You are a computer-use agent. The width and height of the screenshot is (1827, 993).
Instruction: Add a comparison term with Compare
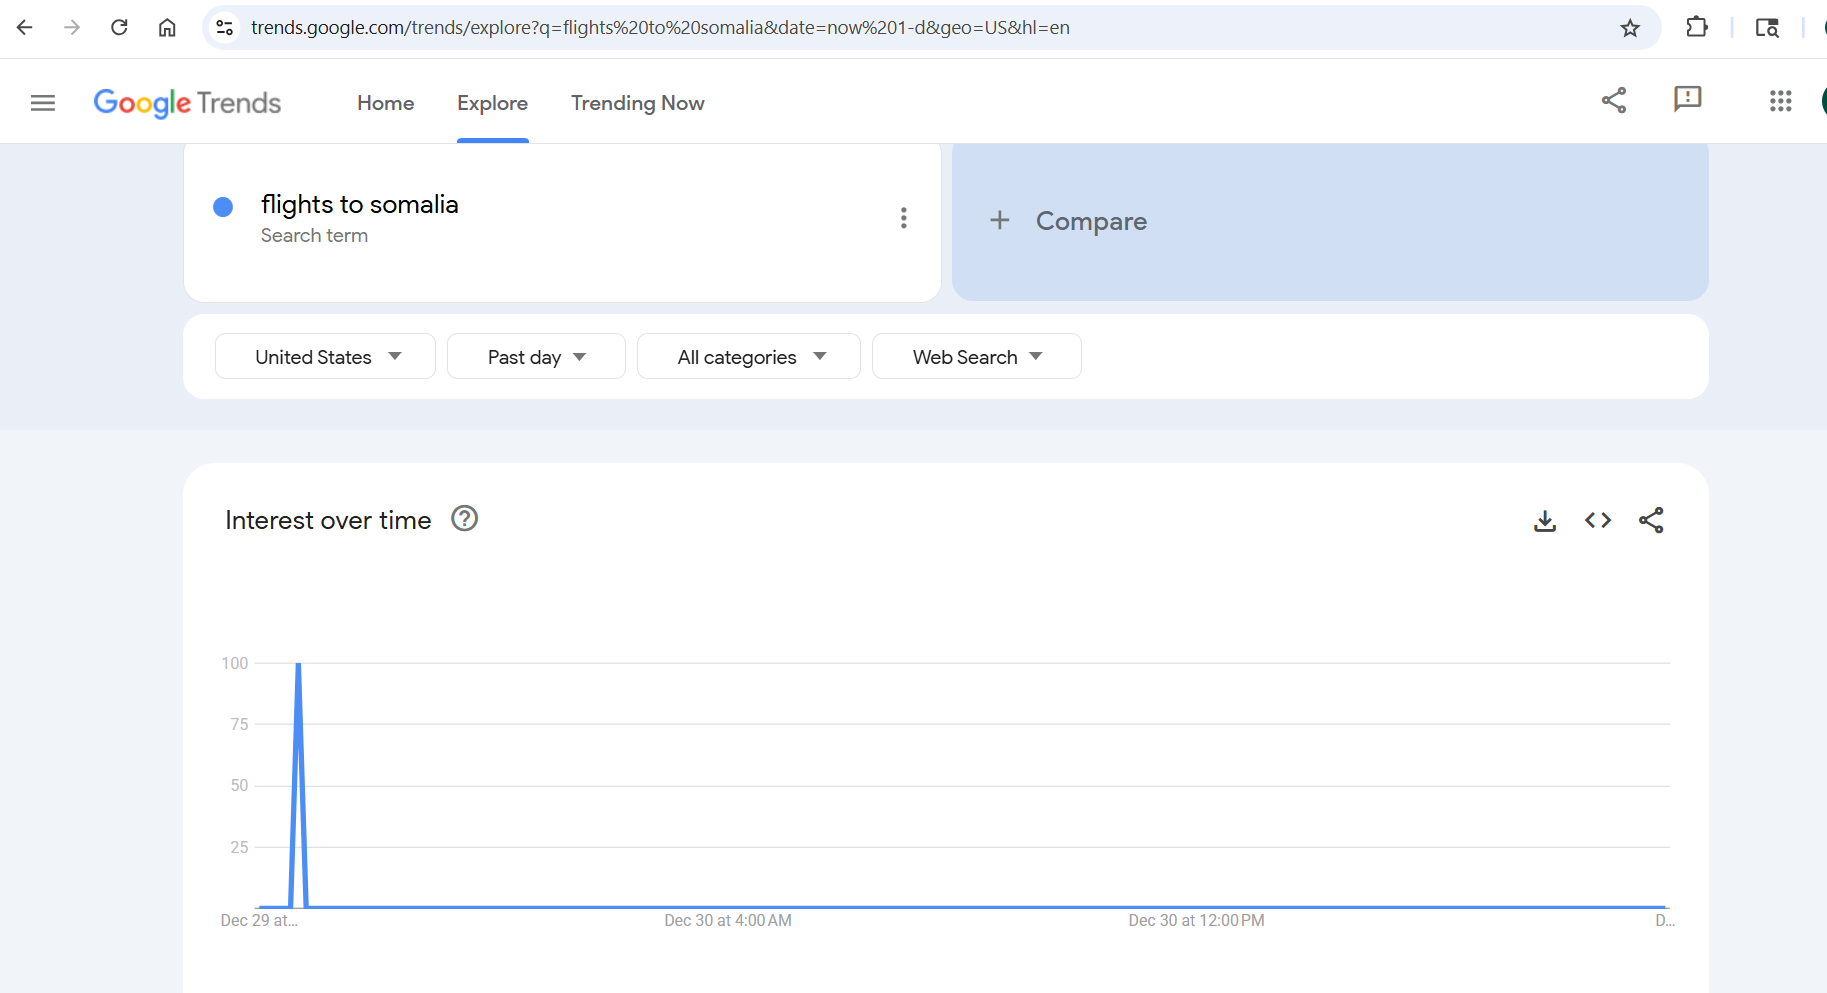1068,221
